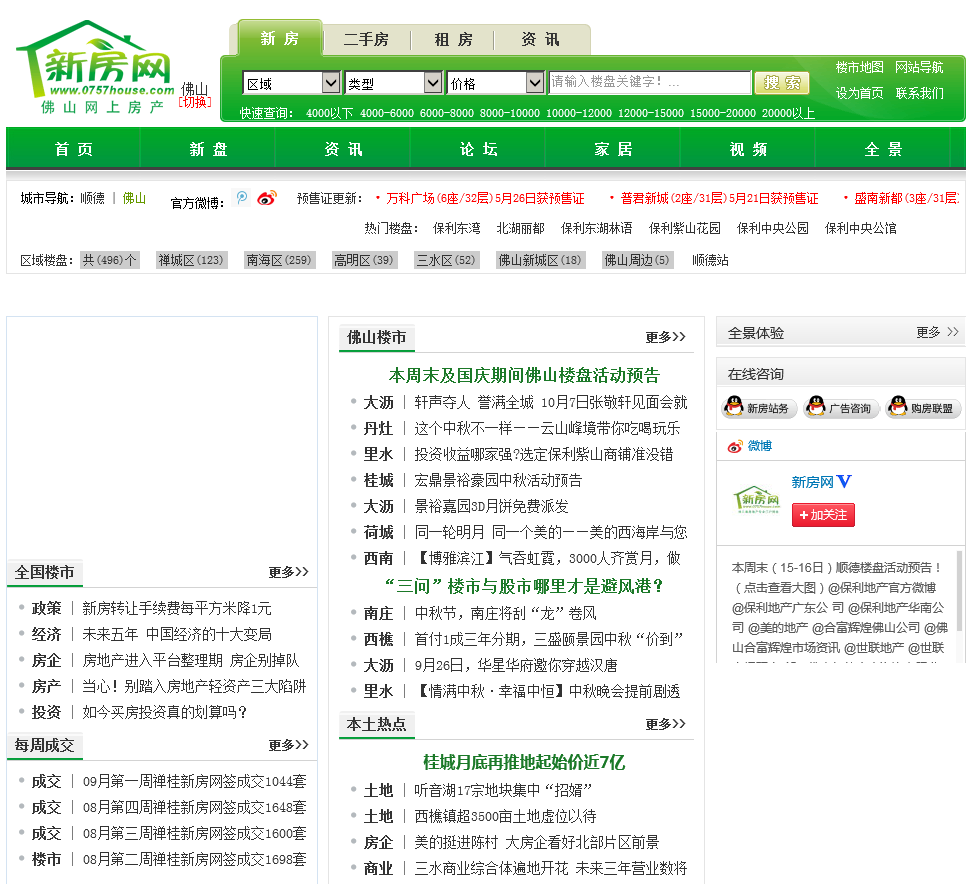This screenshot has width=972, height=884.
Task: Click the 购房联盟 QQ consultation button
Action: click(x=923, y=408)
